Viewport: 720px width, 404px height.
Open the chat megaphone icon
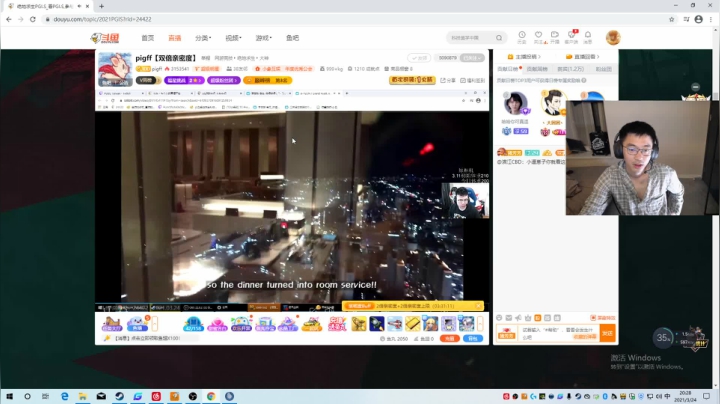518,318
